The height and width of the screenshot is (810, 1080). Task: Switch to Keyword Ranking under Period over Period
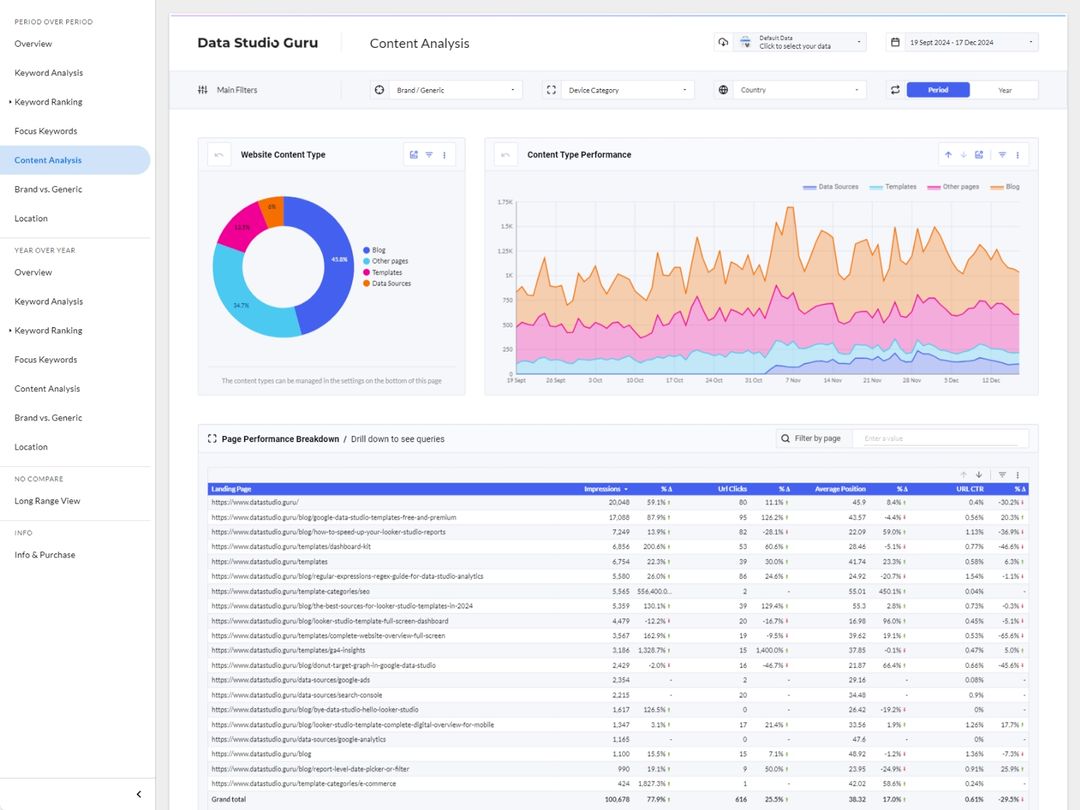(47, 101)
